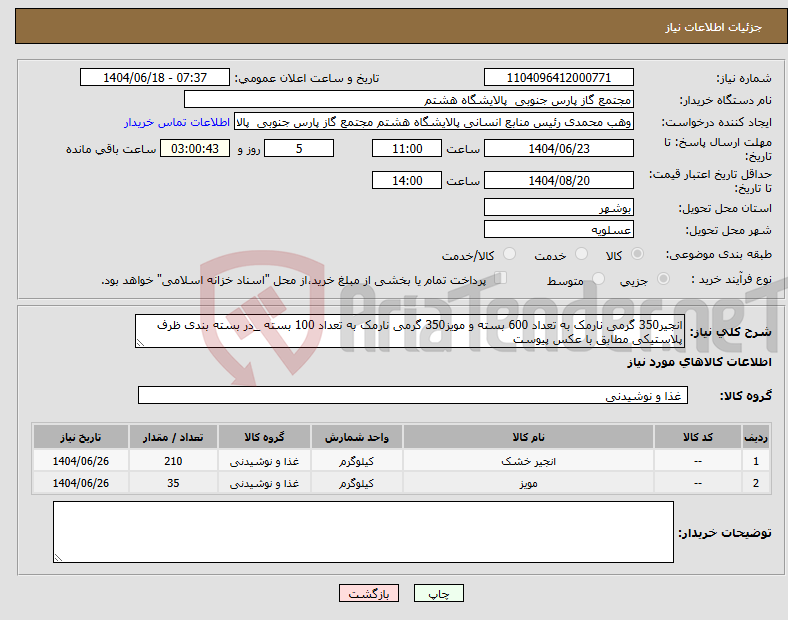Select the متوسط purchase type radio
Screen dimensions: 788x620
pyautogui.click(x=600, y=281)
